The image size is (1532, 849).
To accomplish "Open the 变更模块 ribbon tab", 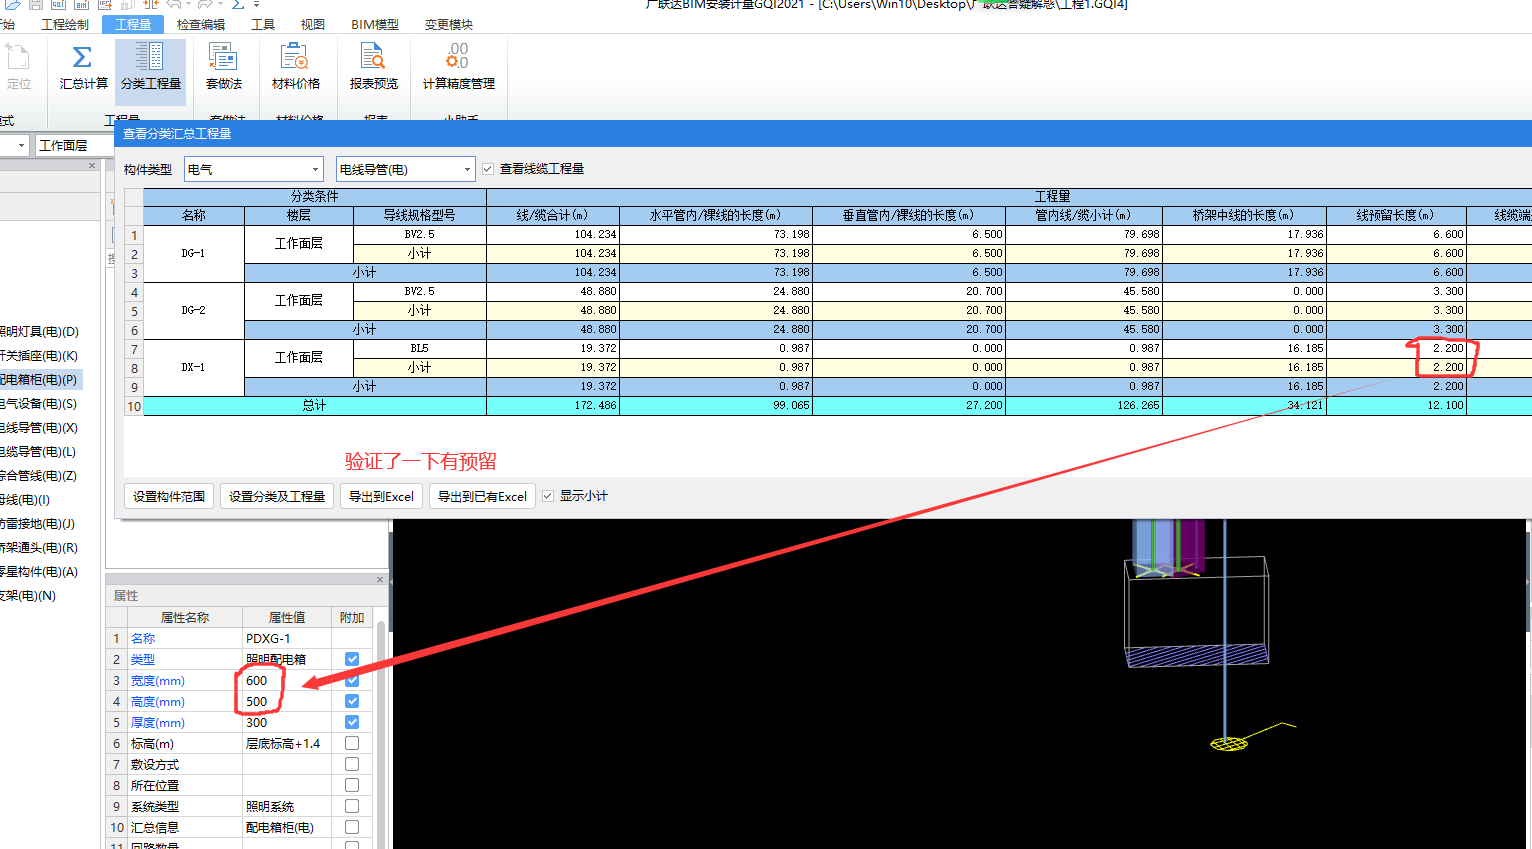I will tap(449, 24).
